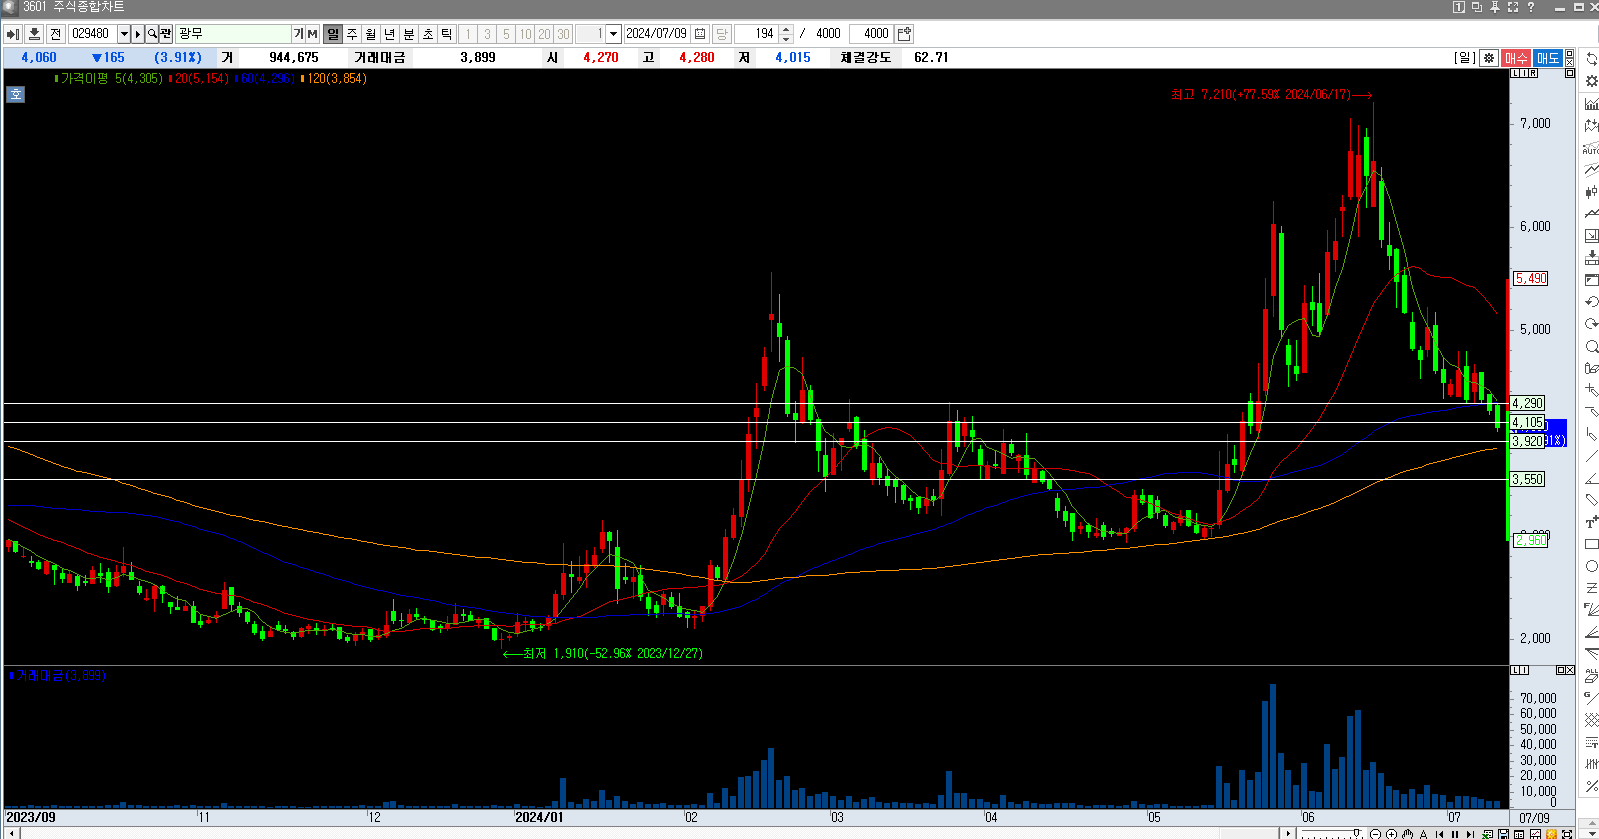
Task: Select the diagonal trend line tool
Action: pyautogui.click(x=1591, y=456)
